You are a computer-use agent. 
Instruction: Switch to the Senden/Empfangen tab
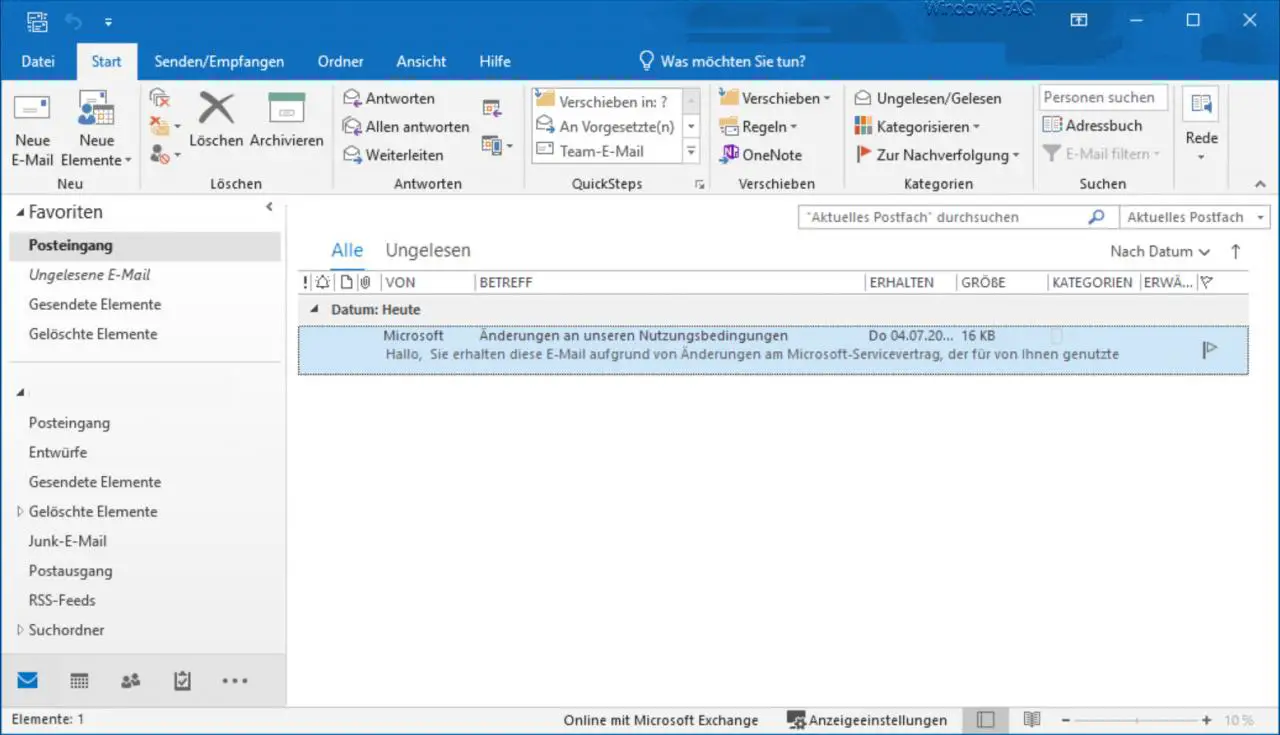pos(219,61)
